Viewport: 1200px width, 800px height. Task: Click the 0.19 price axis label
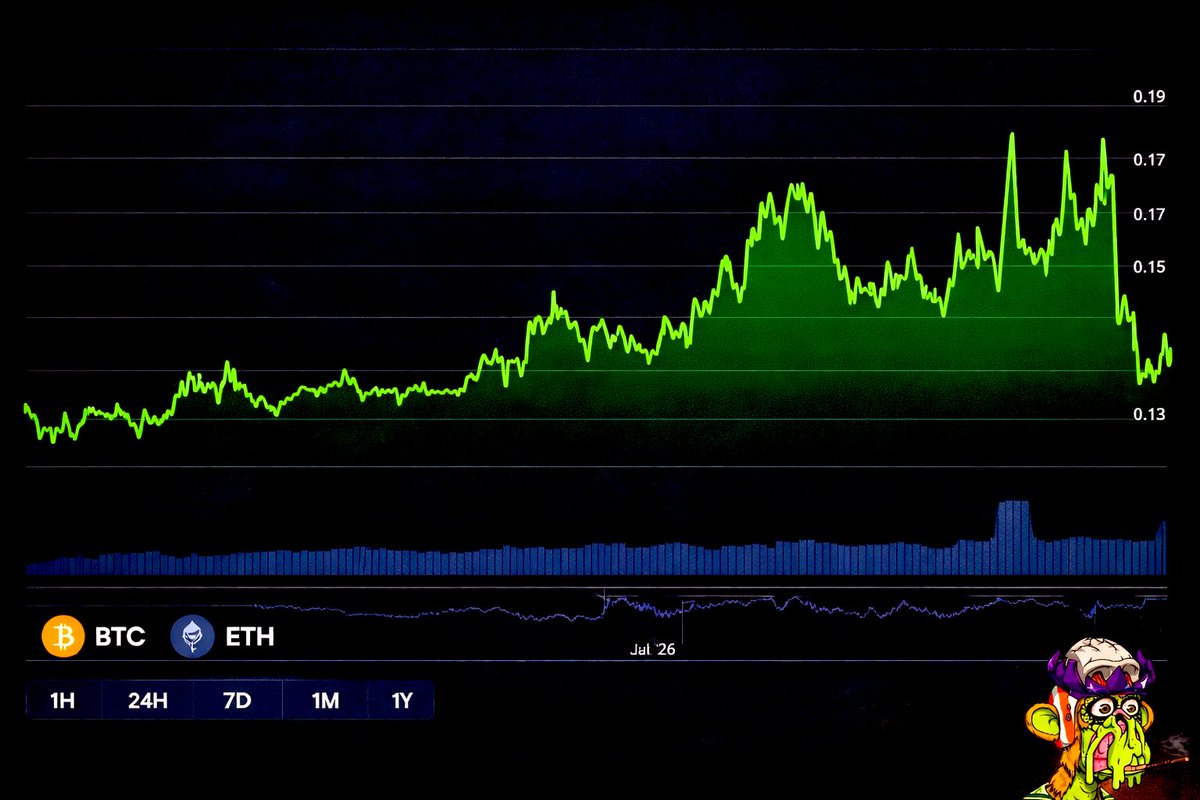tap(1149, 97)
